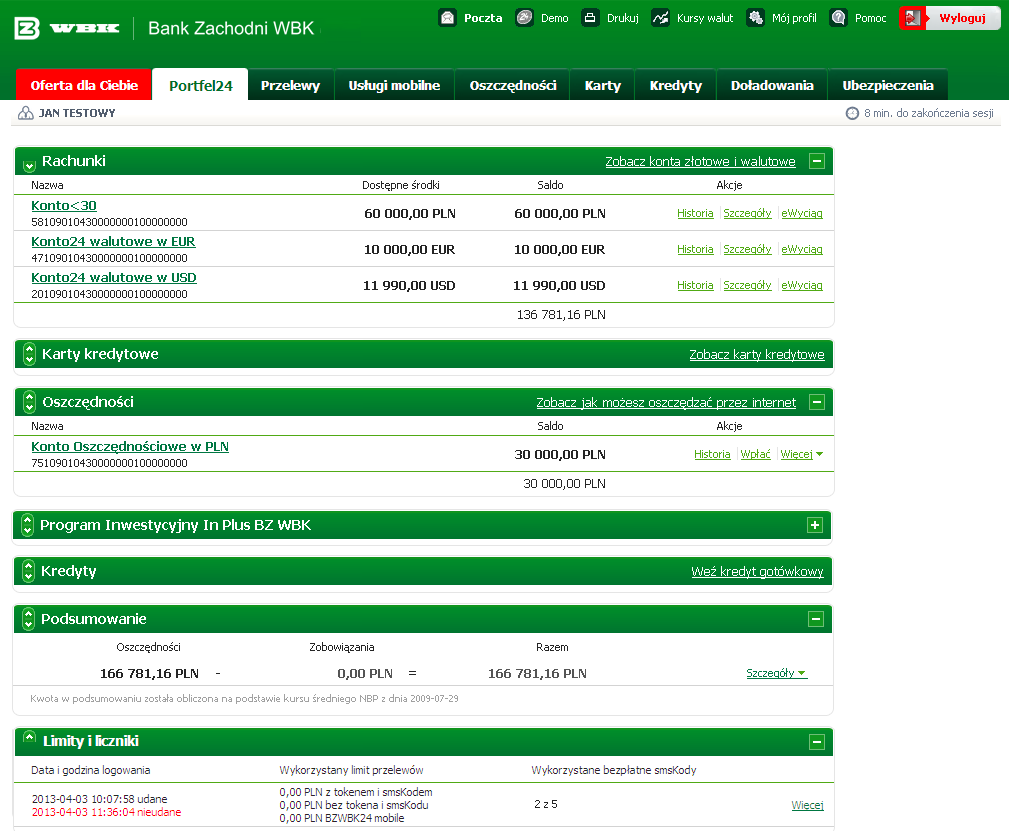Click the reorder arrow on Limity i liczniki header

pos(29,737)
